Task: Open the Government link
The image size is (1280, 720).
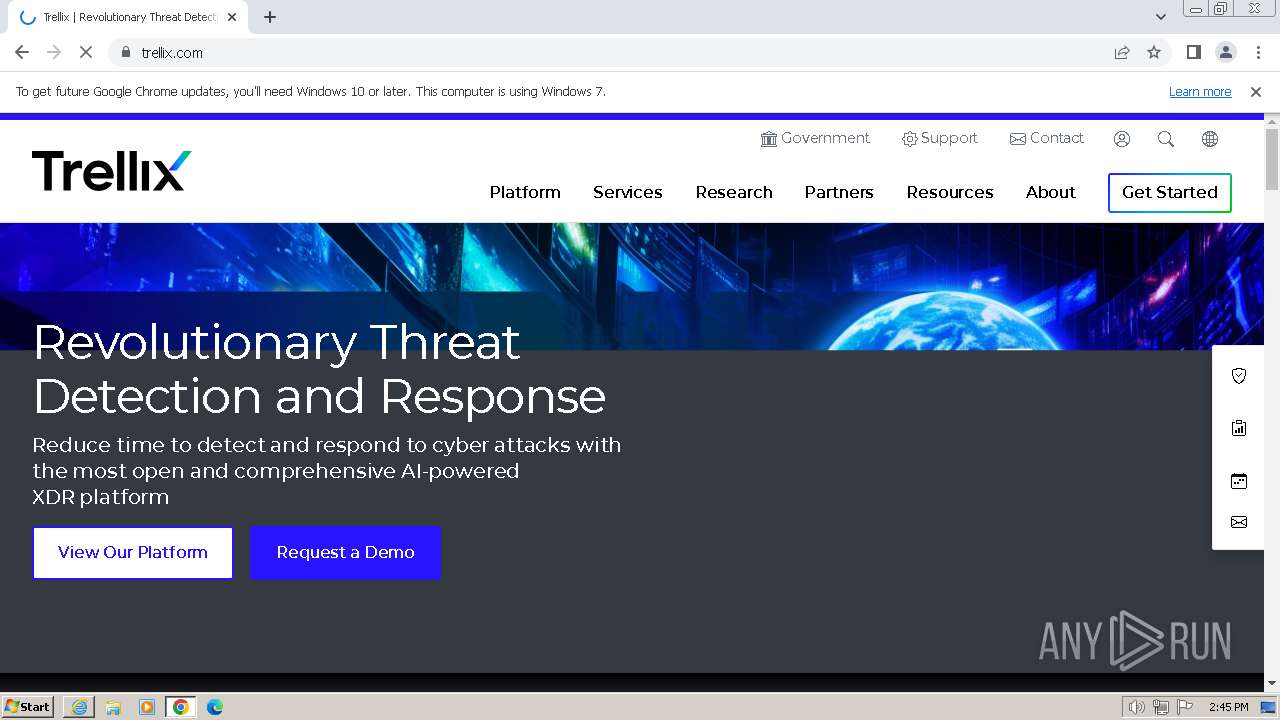Action: click(x=815, y=138)
